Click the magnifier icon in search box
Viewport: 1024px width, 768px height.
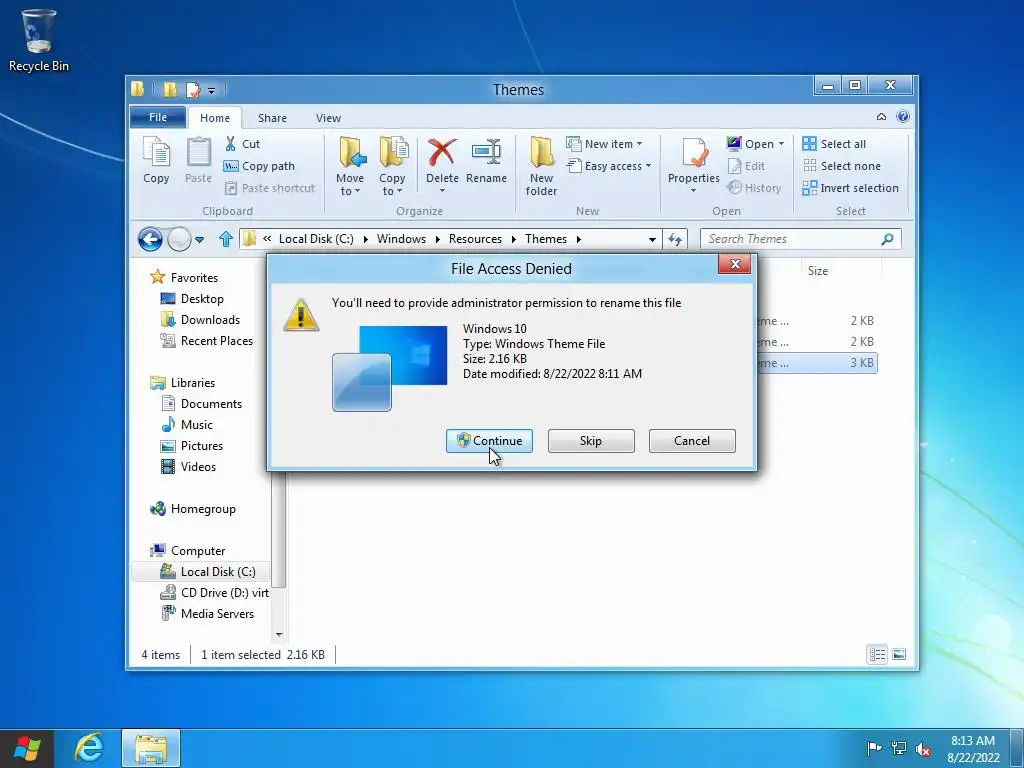tap(887, 239)
